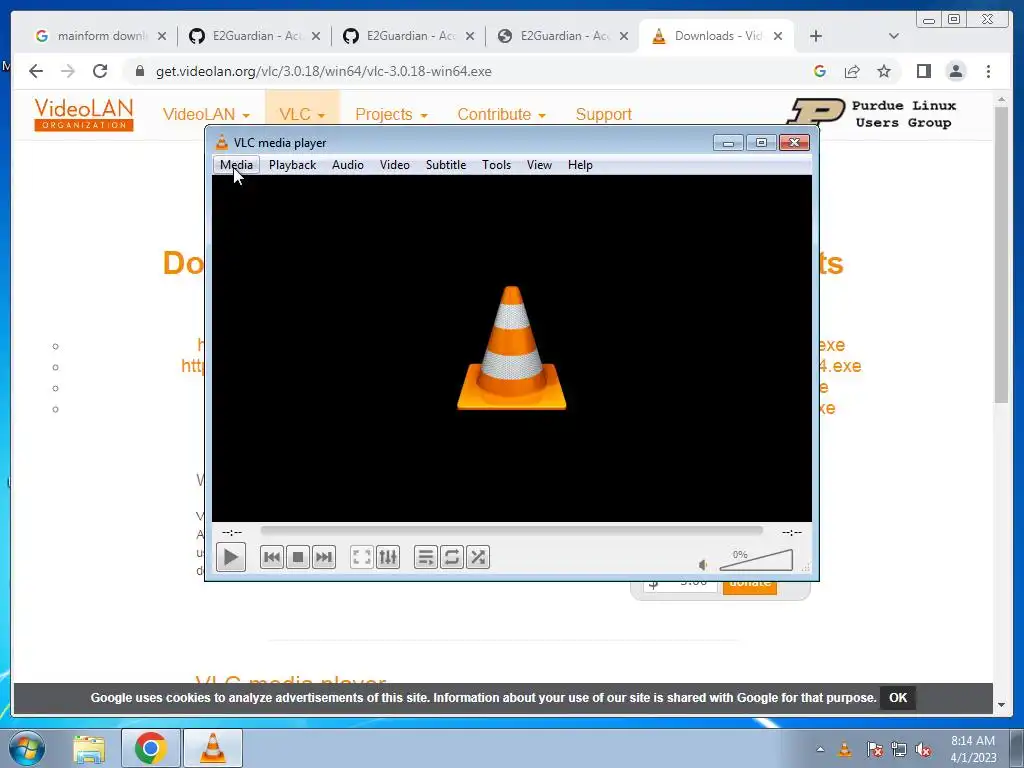Toggle the VLC playlist view
Viewport: 1024px width, 768px height.
click(x=426, y=557)
